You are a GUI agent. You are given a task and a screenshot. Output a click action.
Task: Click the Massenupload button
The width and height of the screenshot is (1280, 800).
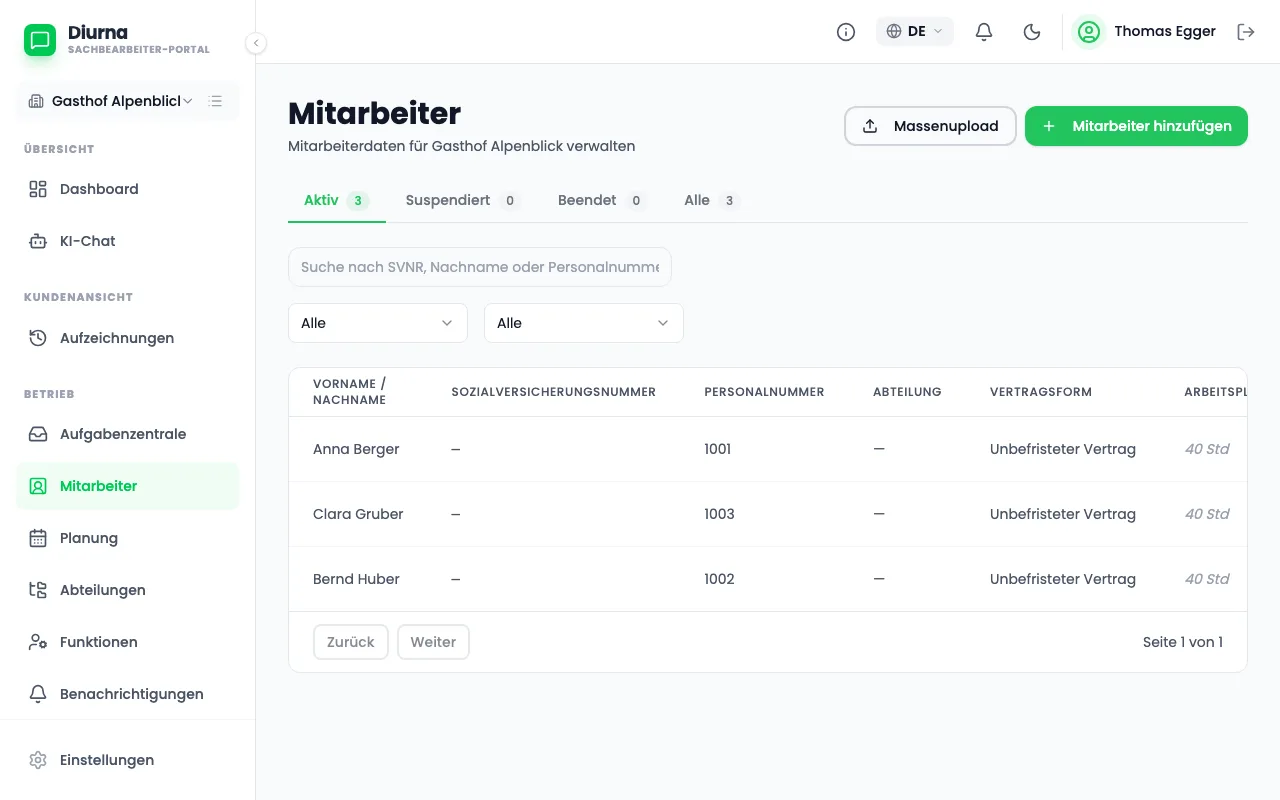[930, 126]
